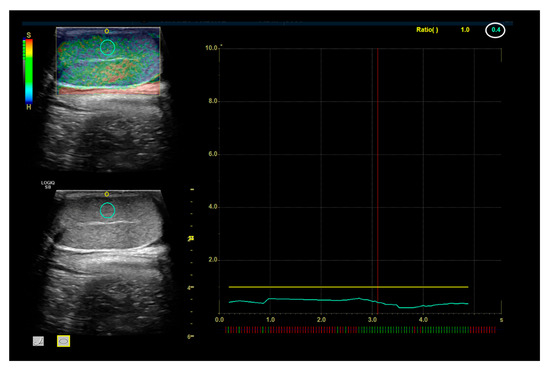This screenshot has height=372, width=550.
Task: Click the Ratio( ) label
Action: coord(427,30)
